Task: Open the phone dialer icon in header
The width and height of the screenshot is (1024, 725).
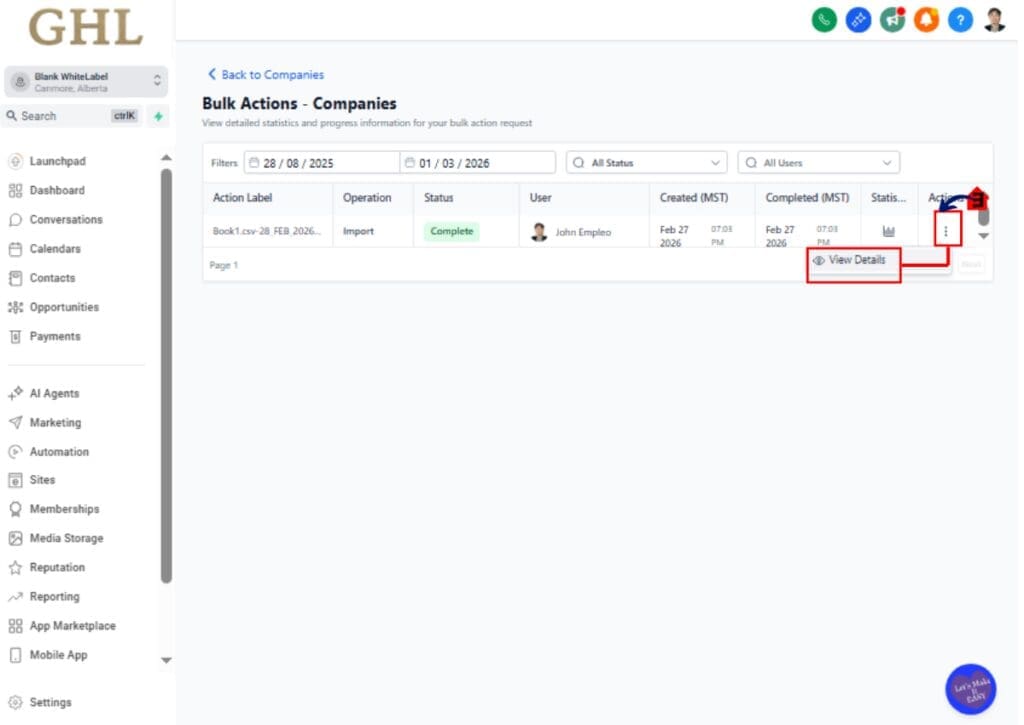Action: [824, 19]
